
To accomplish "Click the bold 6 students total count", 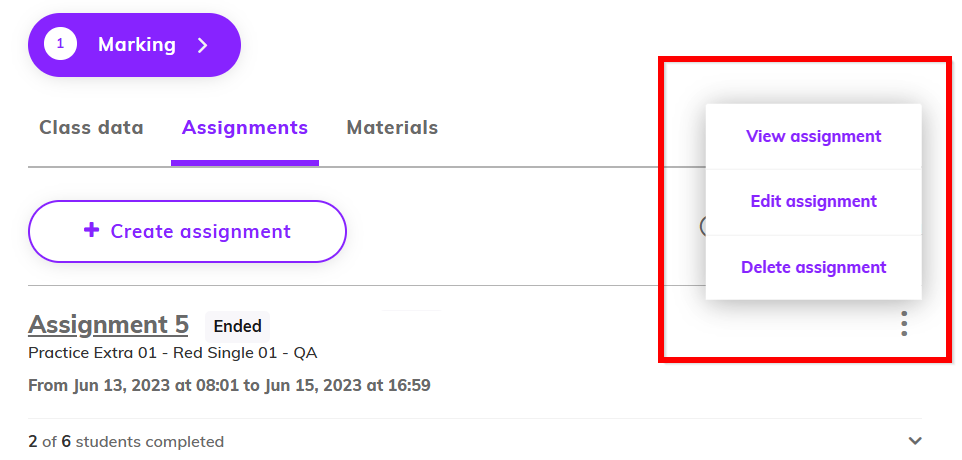I will pos(66,441).
